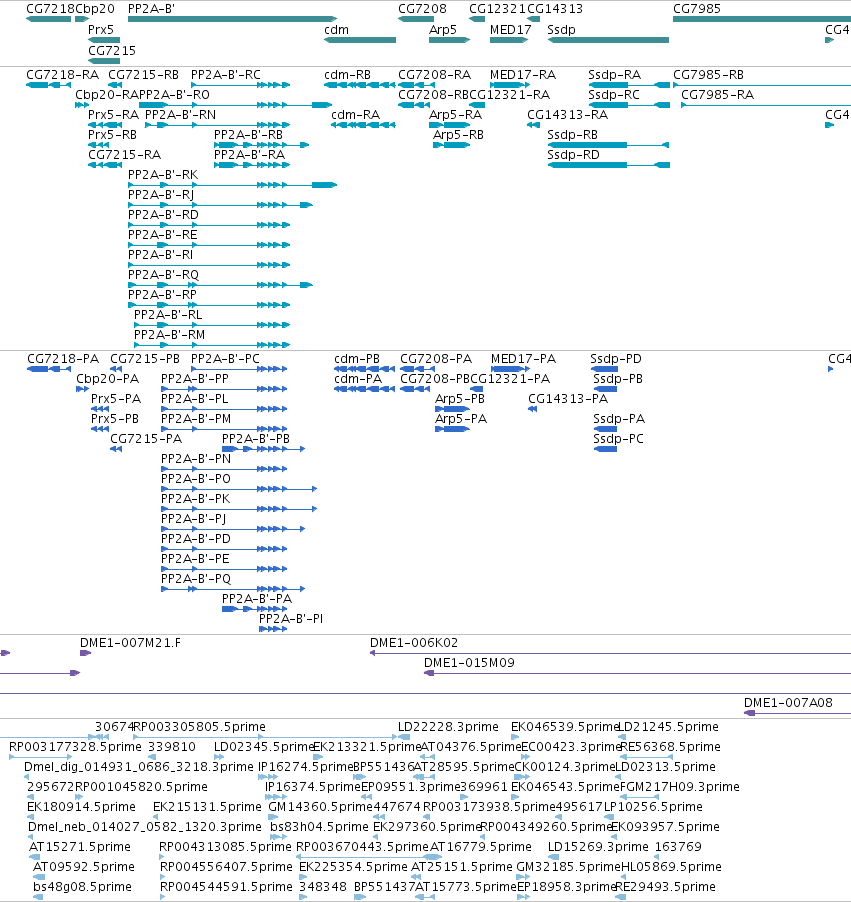Select protein PP2A-B'-PK
The image size is (851, 902).
pos(195,499)
